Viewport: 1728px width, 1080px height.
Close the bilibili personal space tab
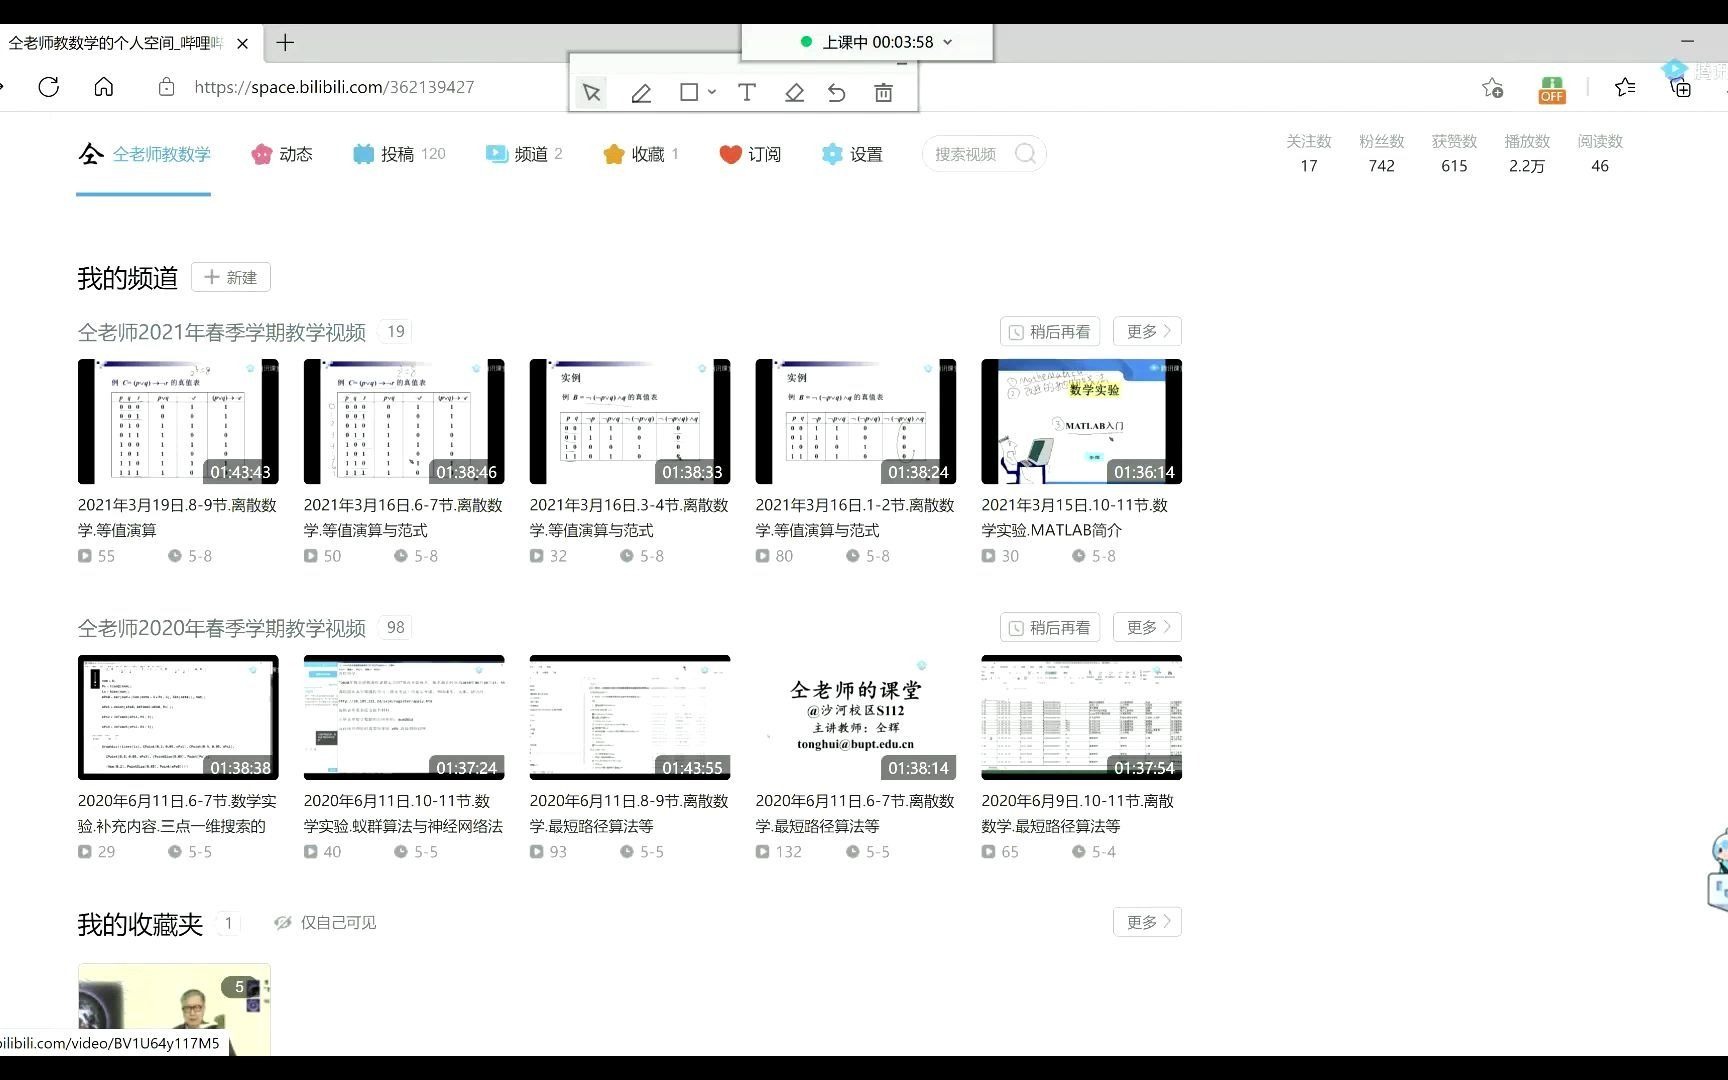click(x=242, y=43)
